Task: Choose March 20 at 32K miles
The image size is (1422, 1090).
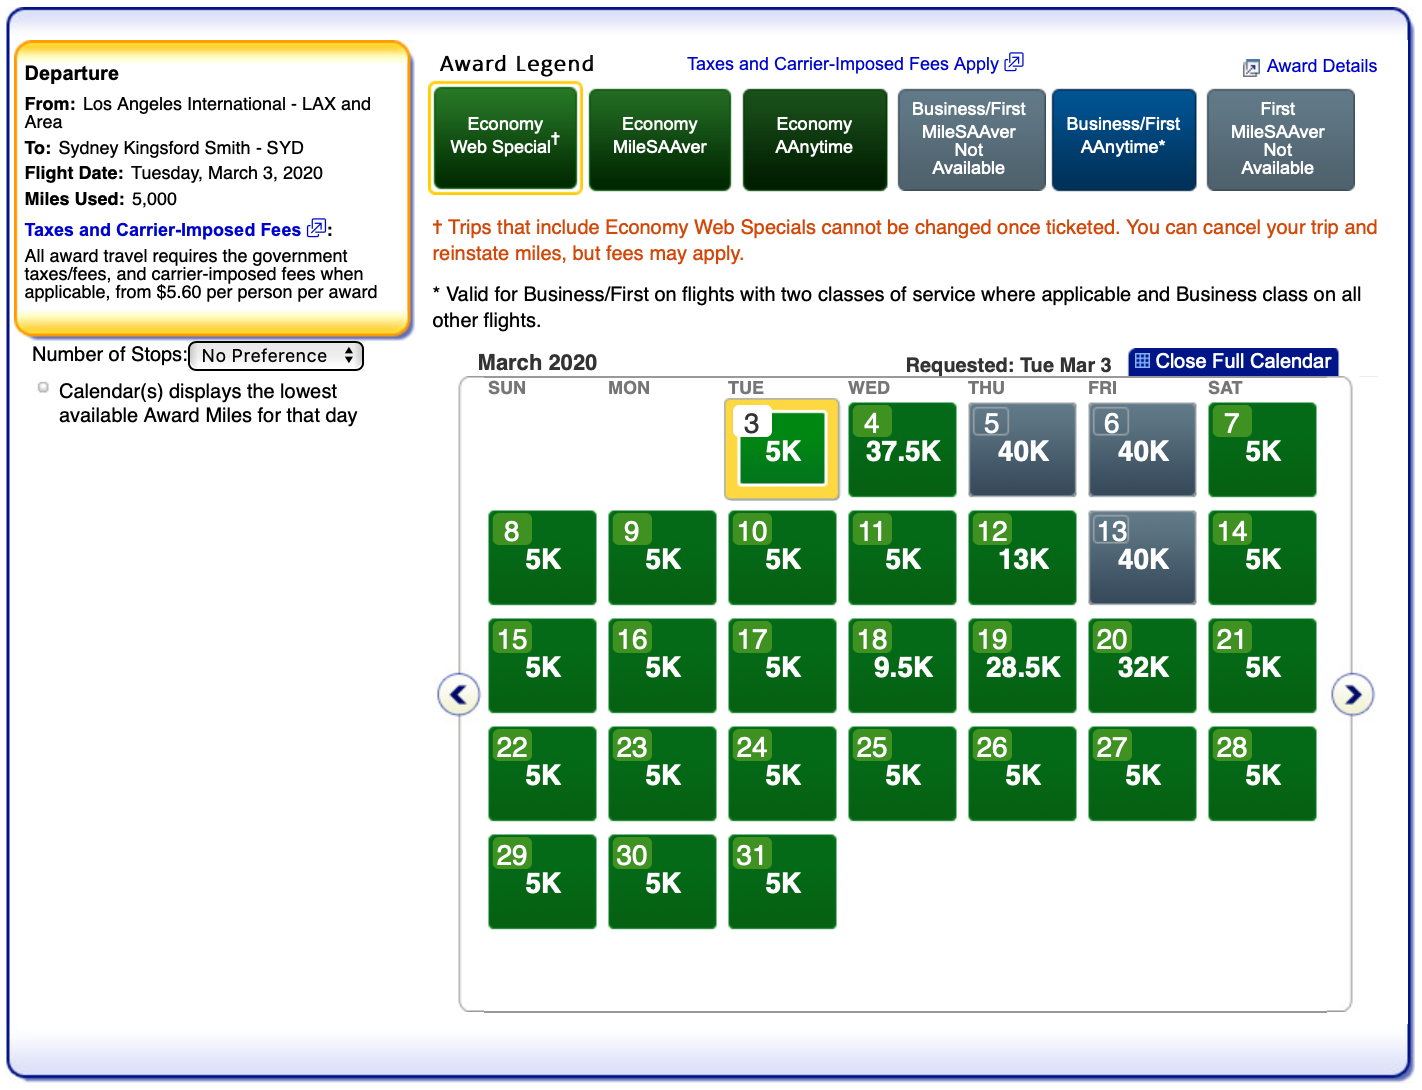Action: [x=1142, y=666]
